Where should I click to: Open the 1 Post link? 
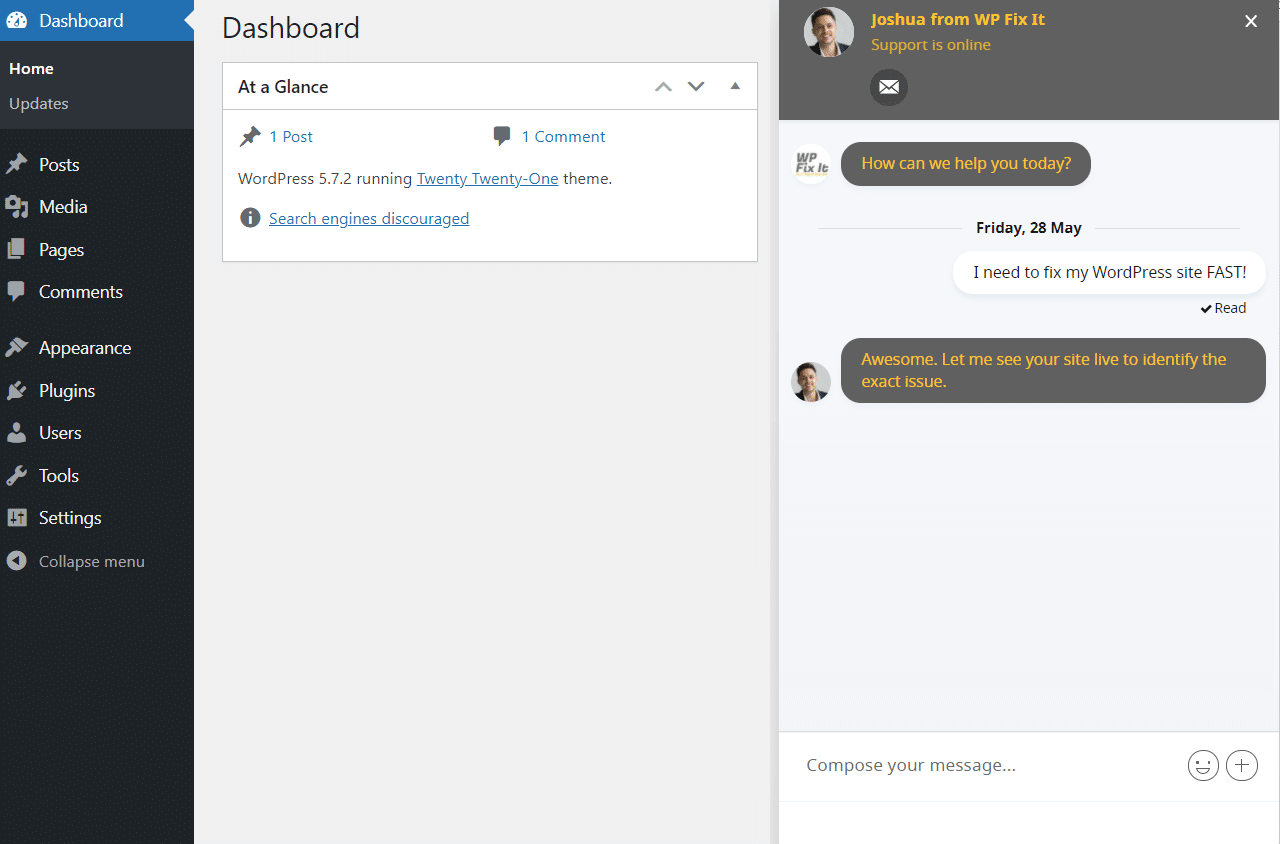(x=291, y=137)
